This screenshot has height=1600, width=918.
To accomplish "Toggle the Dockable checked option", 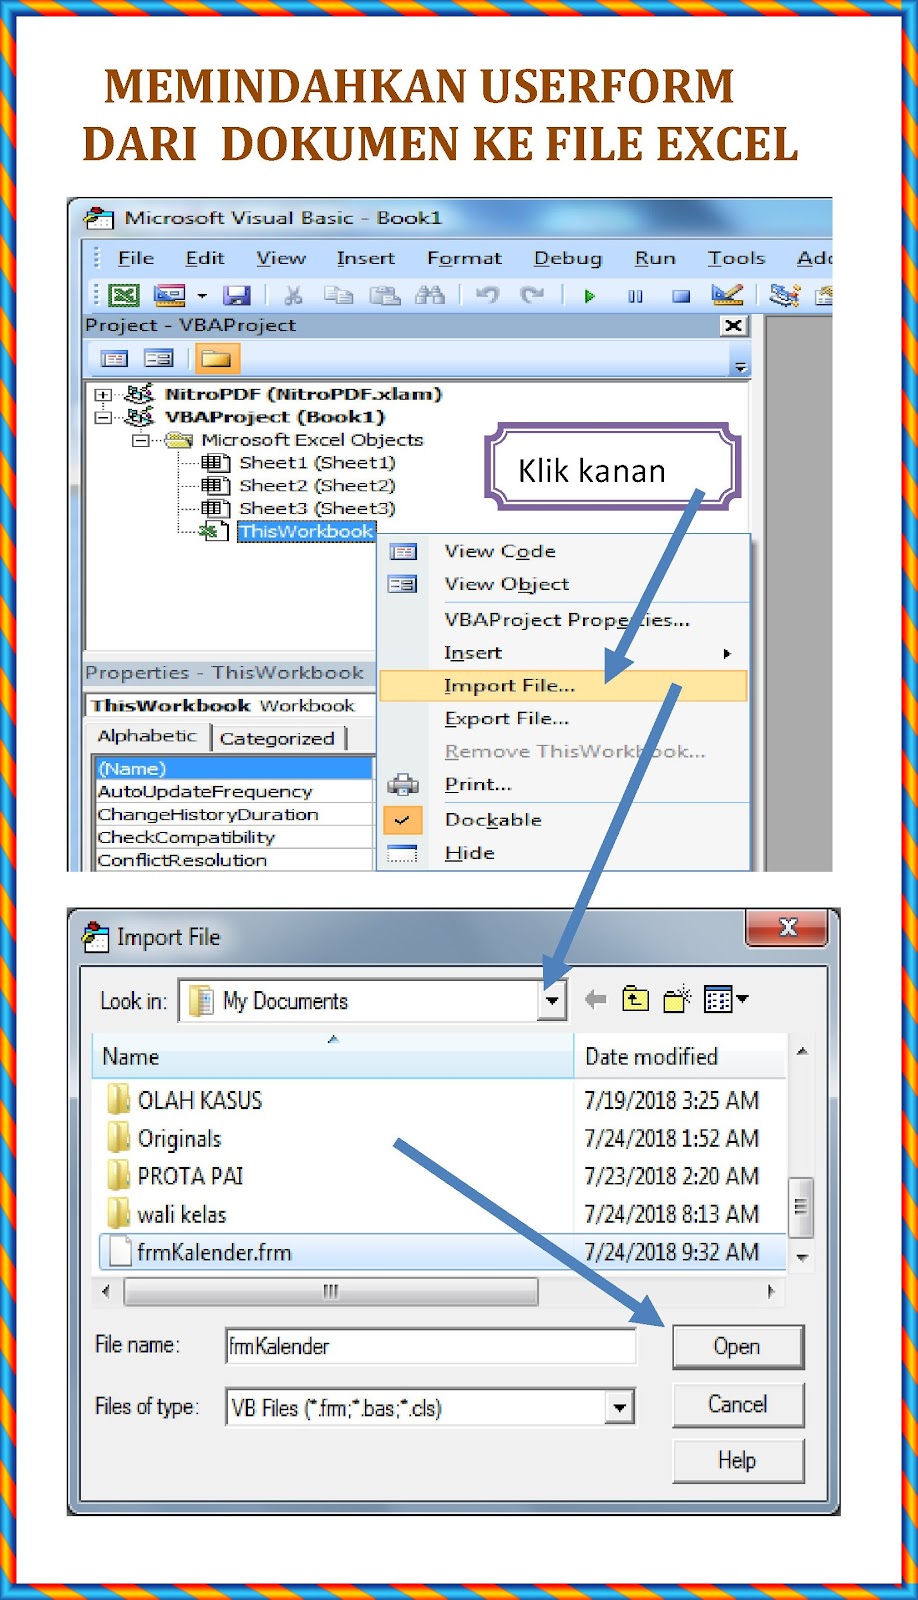I will (x=564, y=820).
